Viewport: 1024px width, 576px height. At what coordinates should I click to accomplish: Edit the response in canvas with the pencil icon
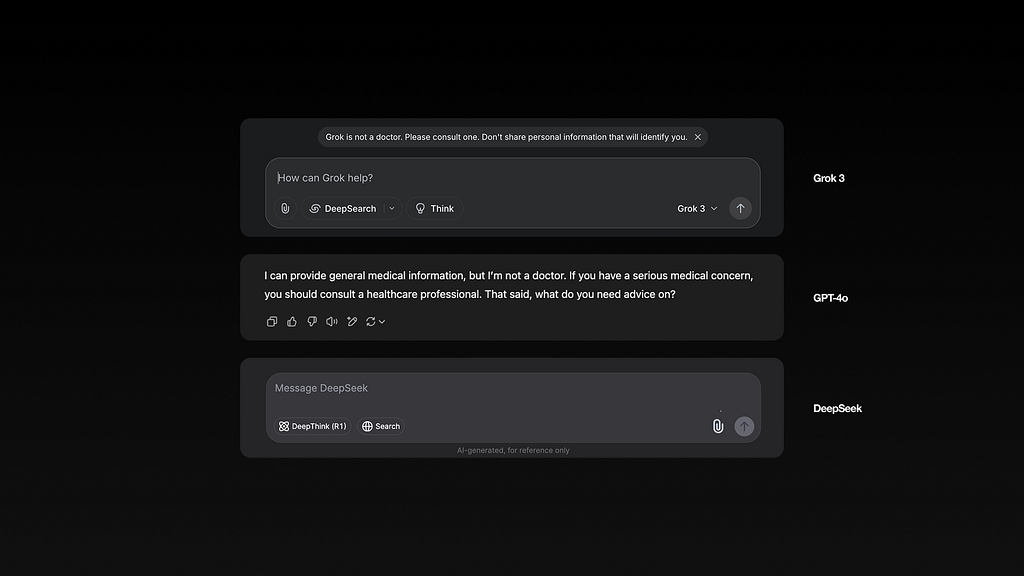[352, 321]
